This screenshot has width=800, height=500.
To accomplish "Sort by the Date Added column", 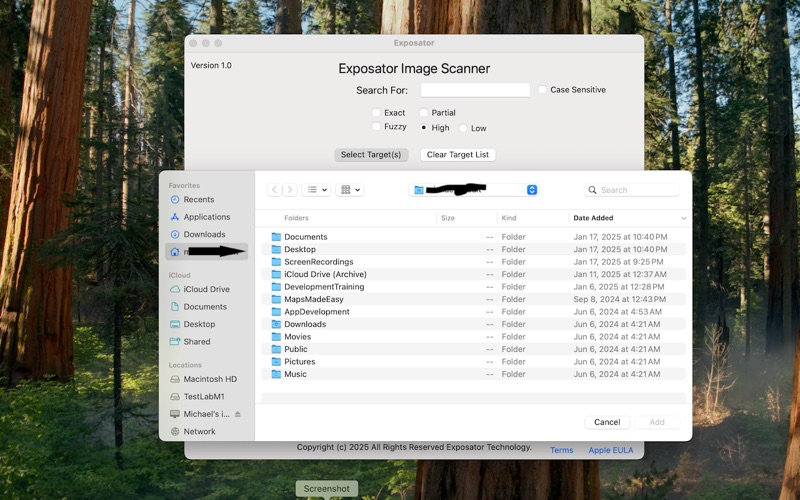I will tap(593, 218).
